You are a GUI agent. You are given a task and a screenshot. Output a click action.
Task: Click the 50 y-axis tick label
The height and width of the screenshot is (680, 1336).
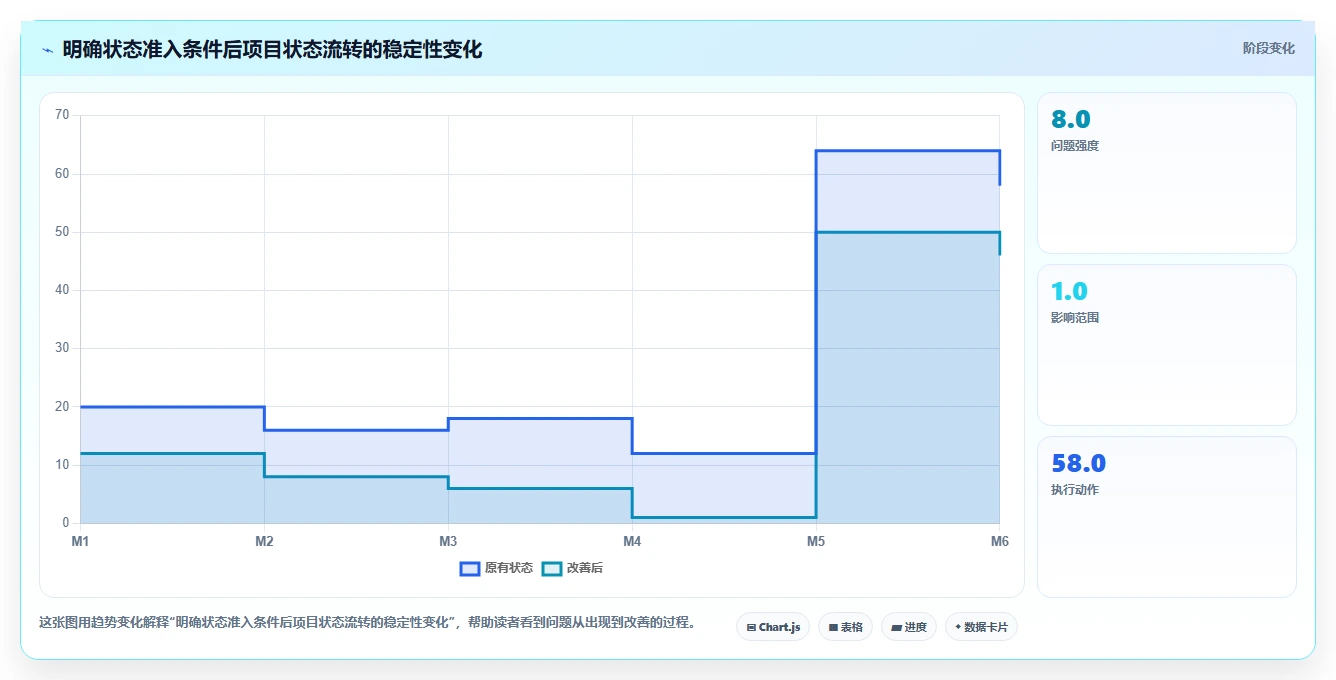pos(62,232)
